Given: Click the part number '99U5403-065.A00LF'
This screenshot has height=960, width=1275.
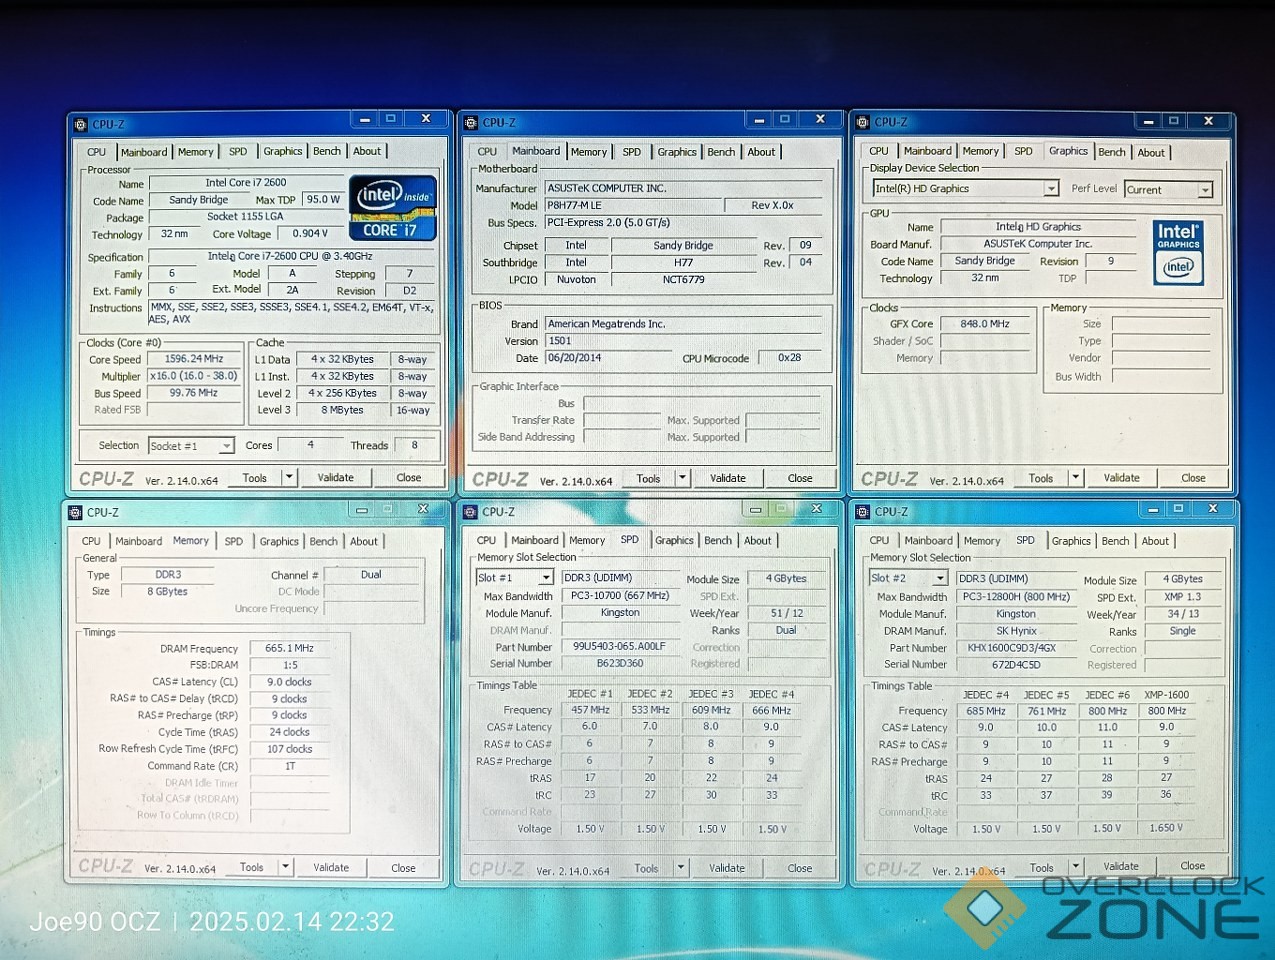Looking at the screenshot, I should coord(619,646).
